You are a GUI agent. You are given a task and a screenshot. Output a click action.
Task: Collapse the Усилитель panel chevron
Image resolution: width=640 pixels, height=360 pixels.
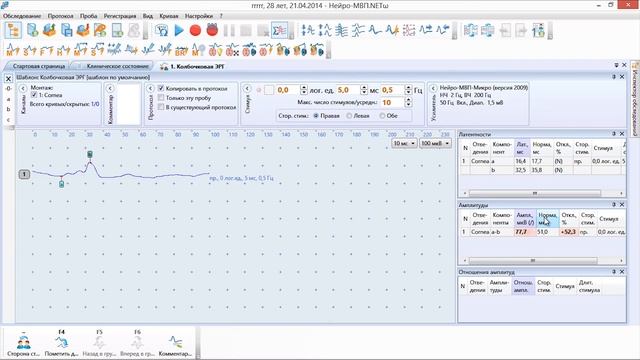(x=433, y=88)
